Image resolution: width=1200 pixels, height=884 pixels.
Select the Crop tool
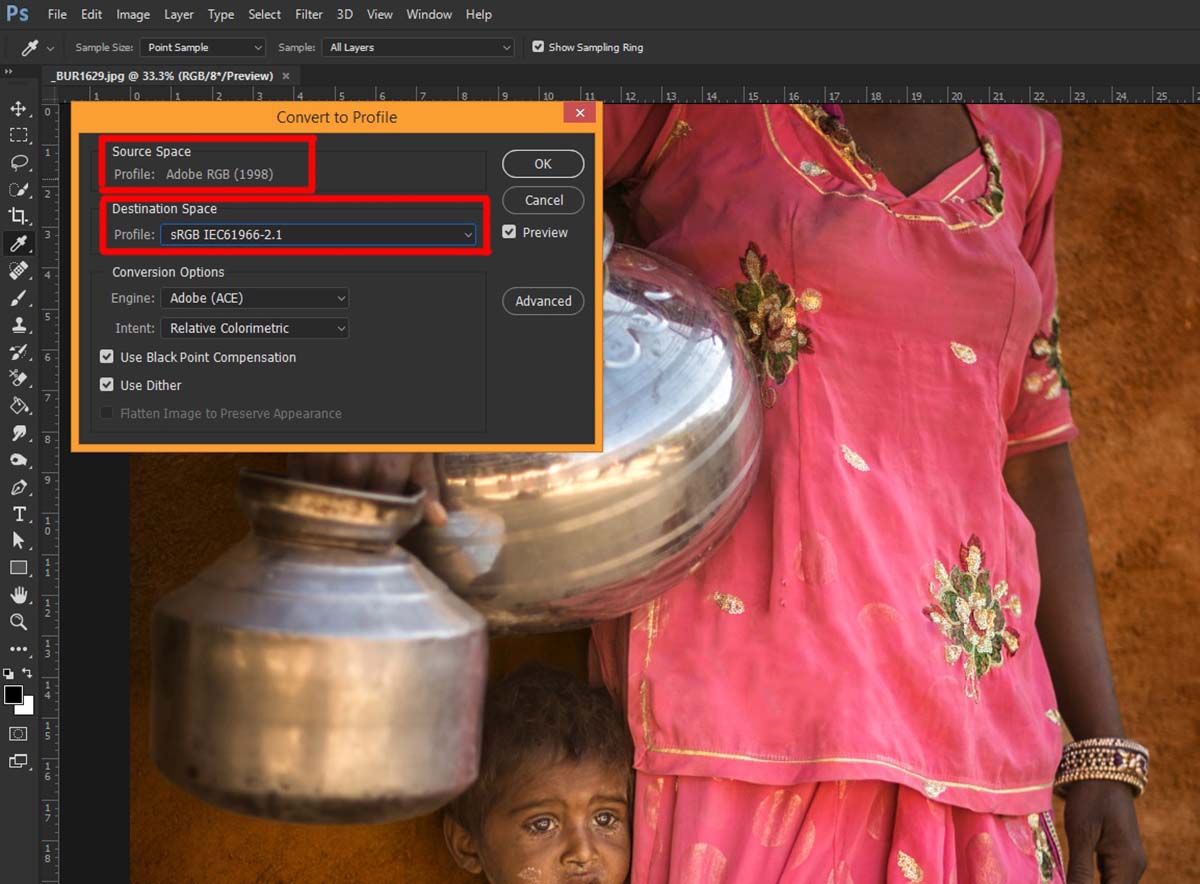[x=18, y=216]
